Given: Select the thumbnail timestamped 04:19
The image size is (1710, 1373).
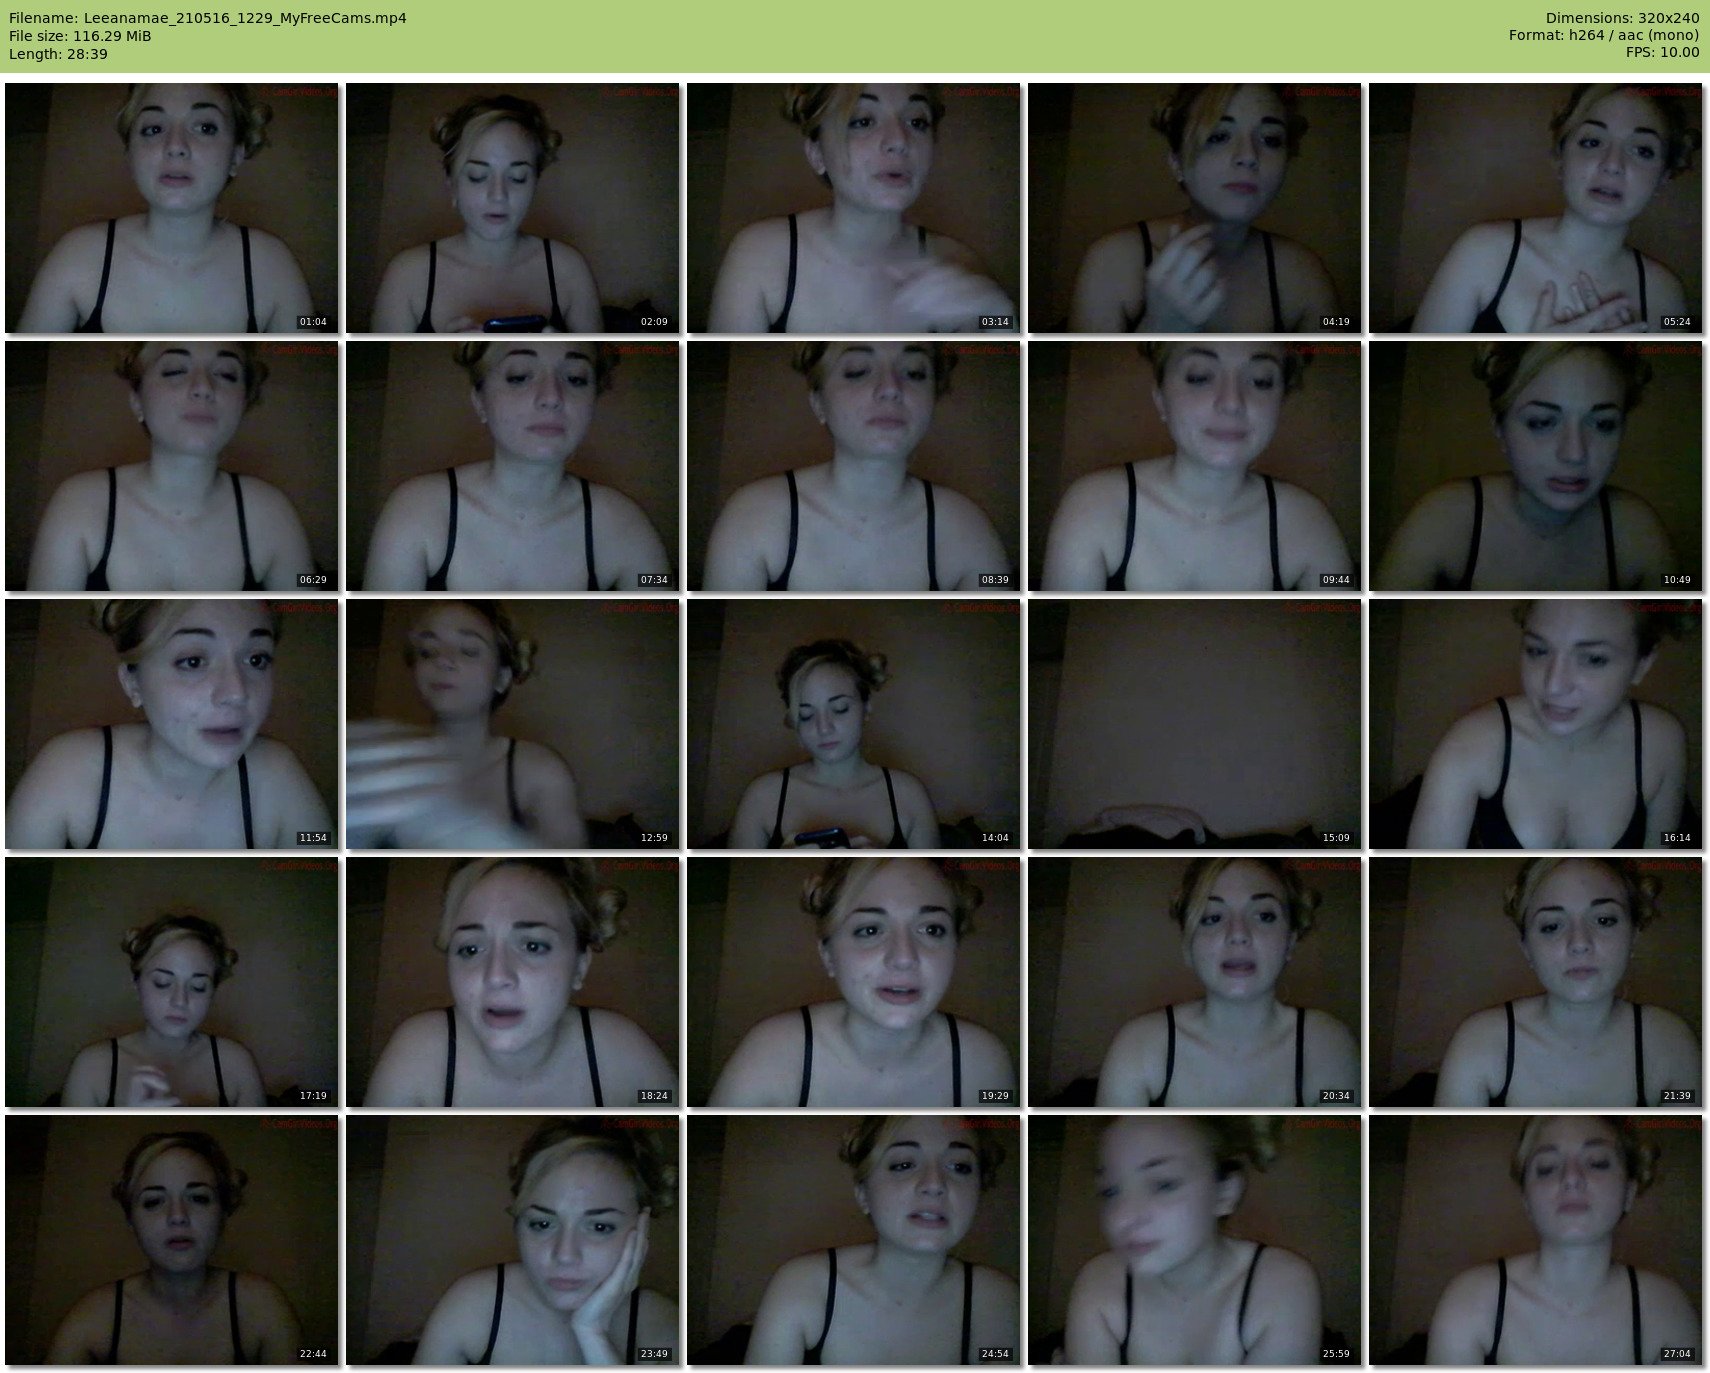Looking at the screenshot, I should coord(1195,208).
